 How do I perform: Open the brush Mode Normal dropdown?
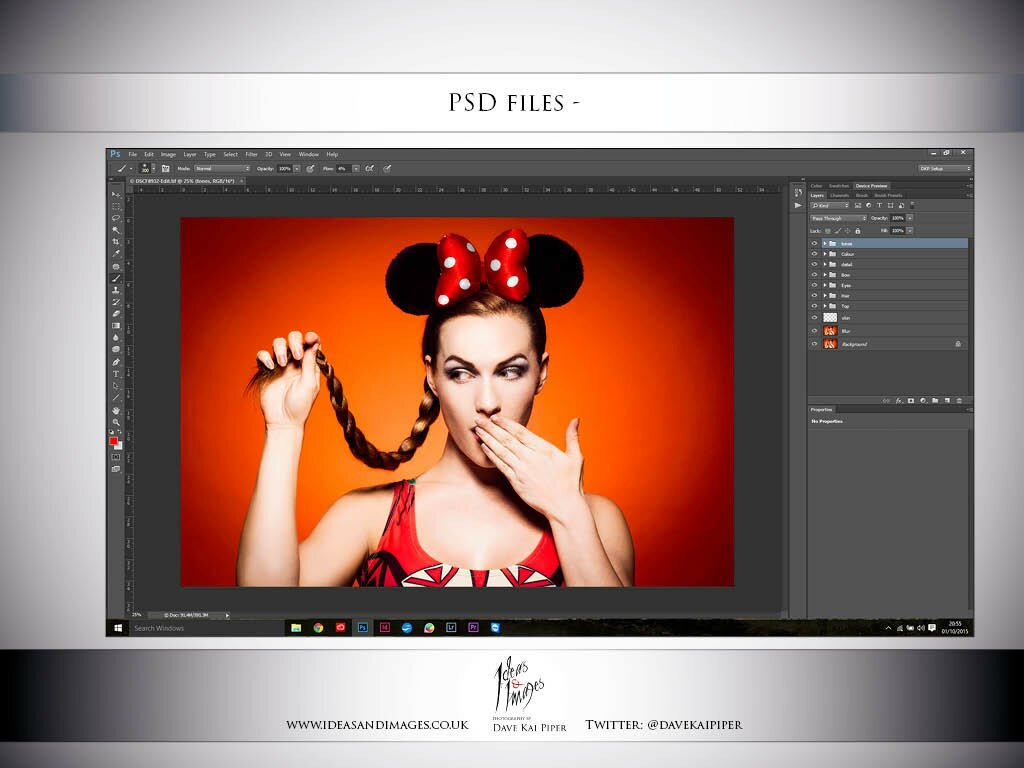click(222, 168)
